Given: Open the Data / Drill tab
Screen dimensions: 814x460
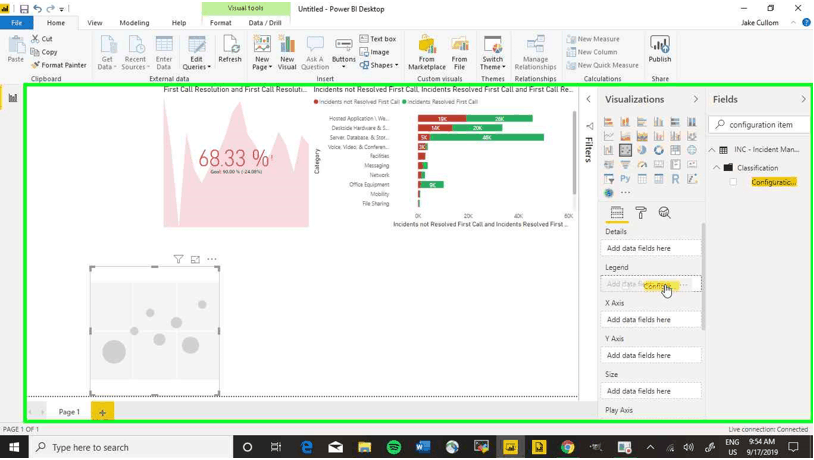Looking at the screenshot, I should [265, 23].
